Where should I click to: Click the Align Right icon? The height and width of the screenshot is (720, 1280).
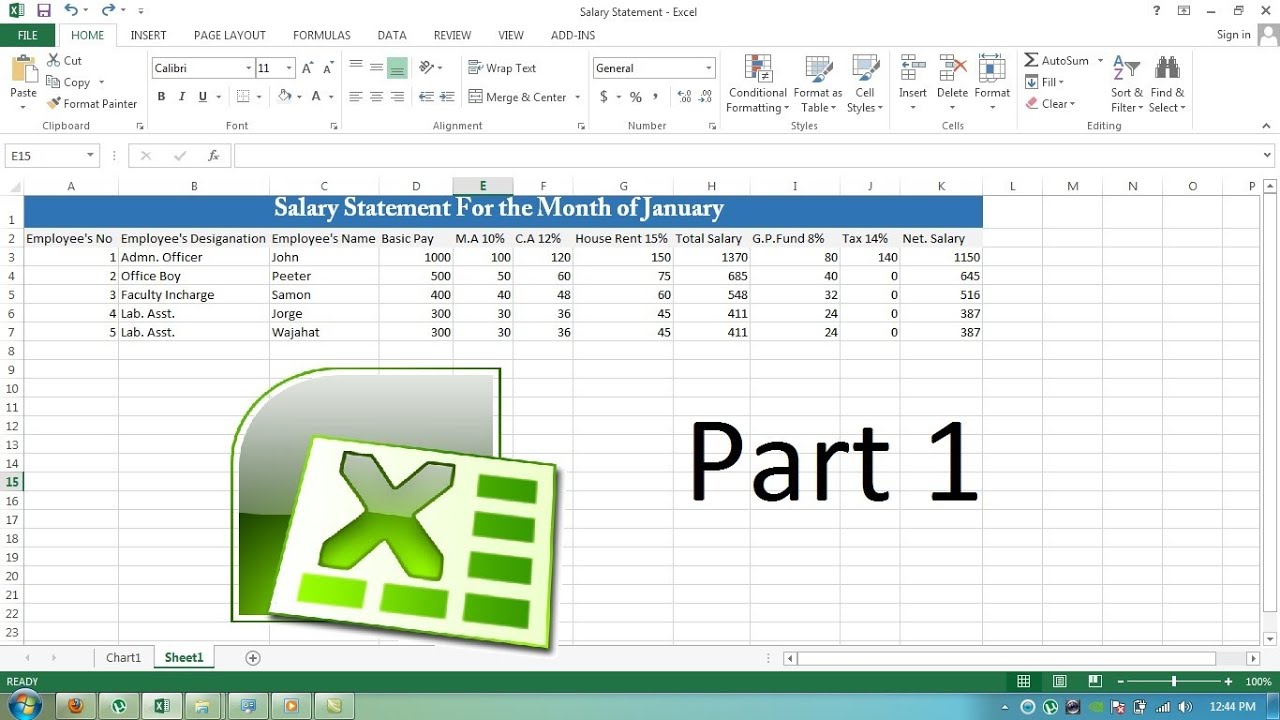point(397,97)
